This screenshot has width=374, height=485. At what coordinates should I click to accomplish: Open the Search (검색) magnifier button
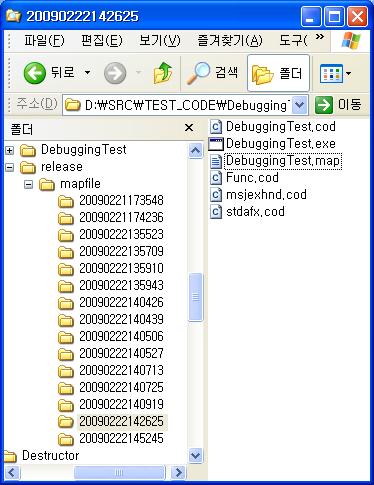[x=212, y=73]
